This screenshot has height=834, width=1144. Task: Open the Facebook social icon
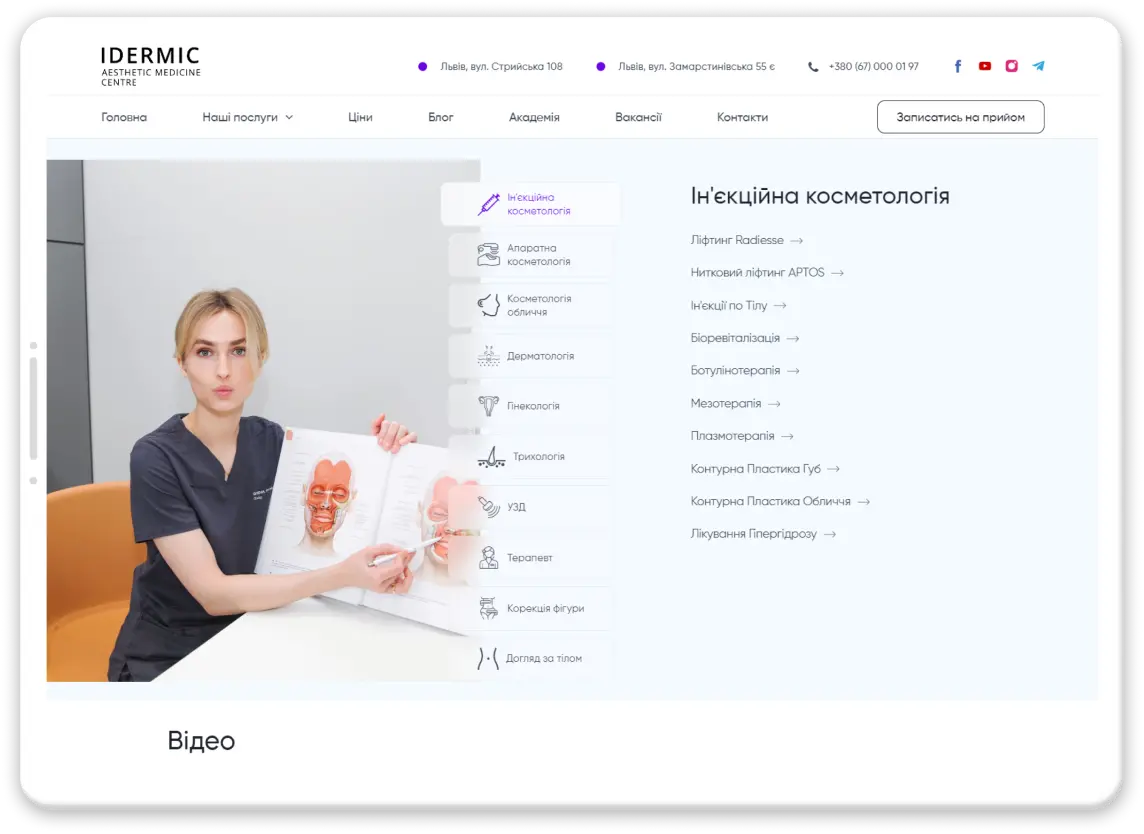pyautogui.click(x=957, y=66)
